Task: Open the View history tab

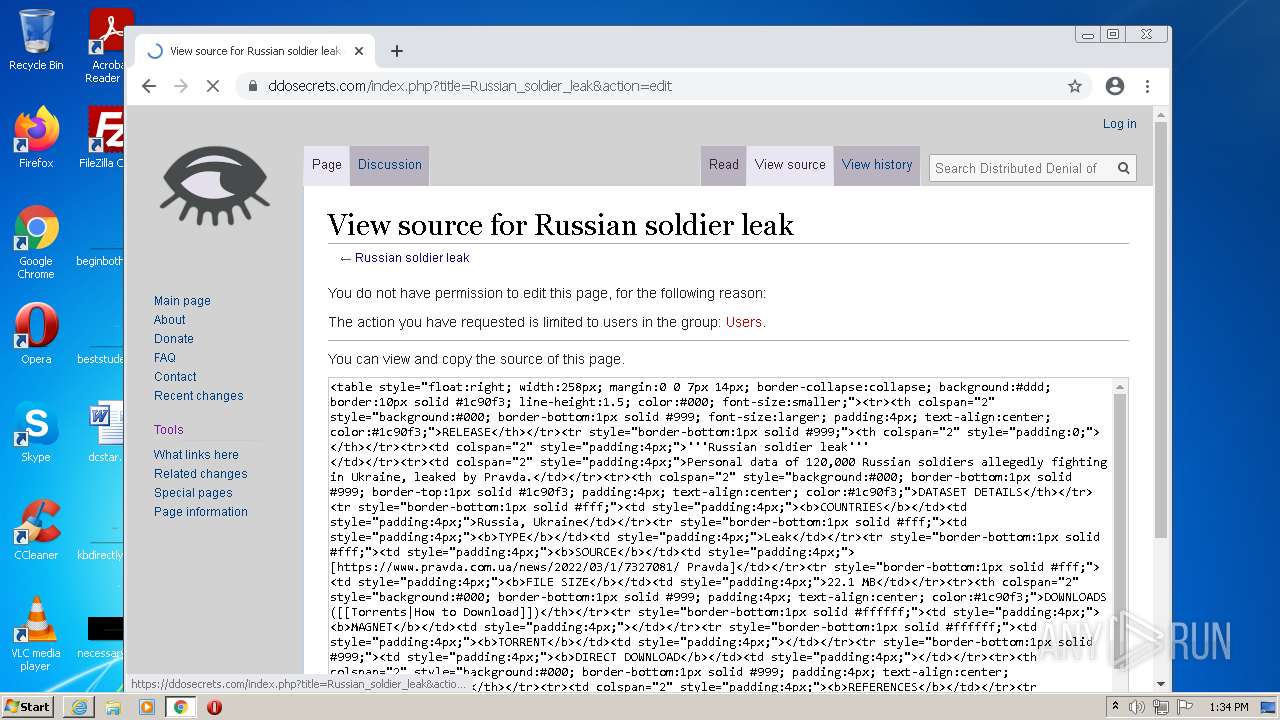Action: [x=877, y=165]
